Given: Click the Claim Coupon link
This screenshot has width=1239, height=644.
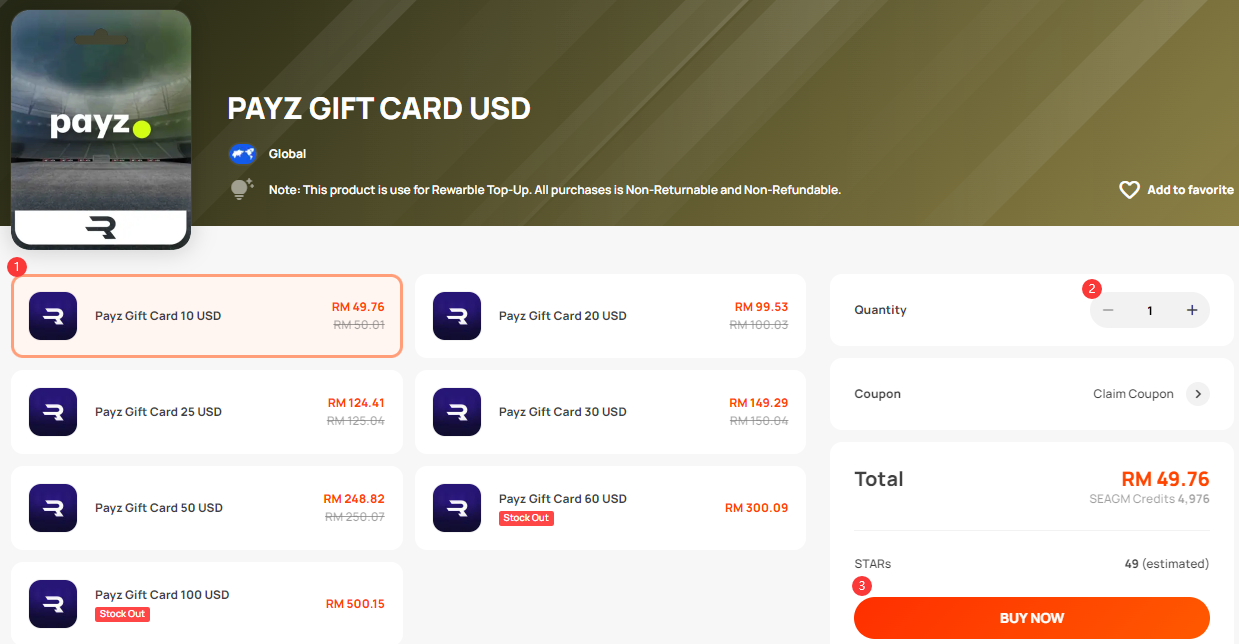Looking at the screenshot, I should pos(1133,394).
